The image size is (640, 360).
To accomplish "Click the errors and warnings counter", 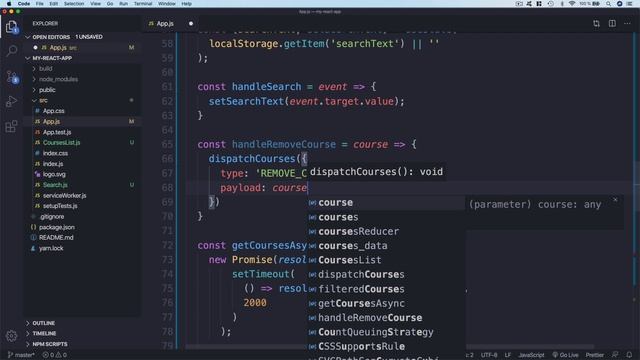I will pos(55,355).
